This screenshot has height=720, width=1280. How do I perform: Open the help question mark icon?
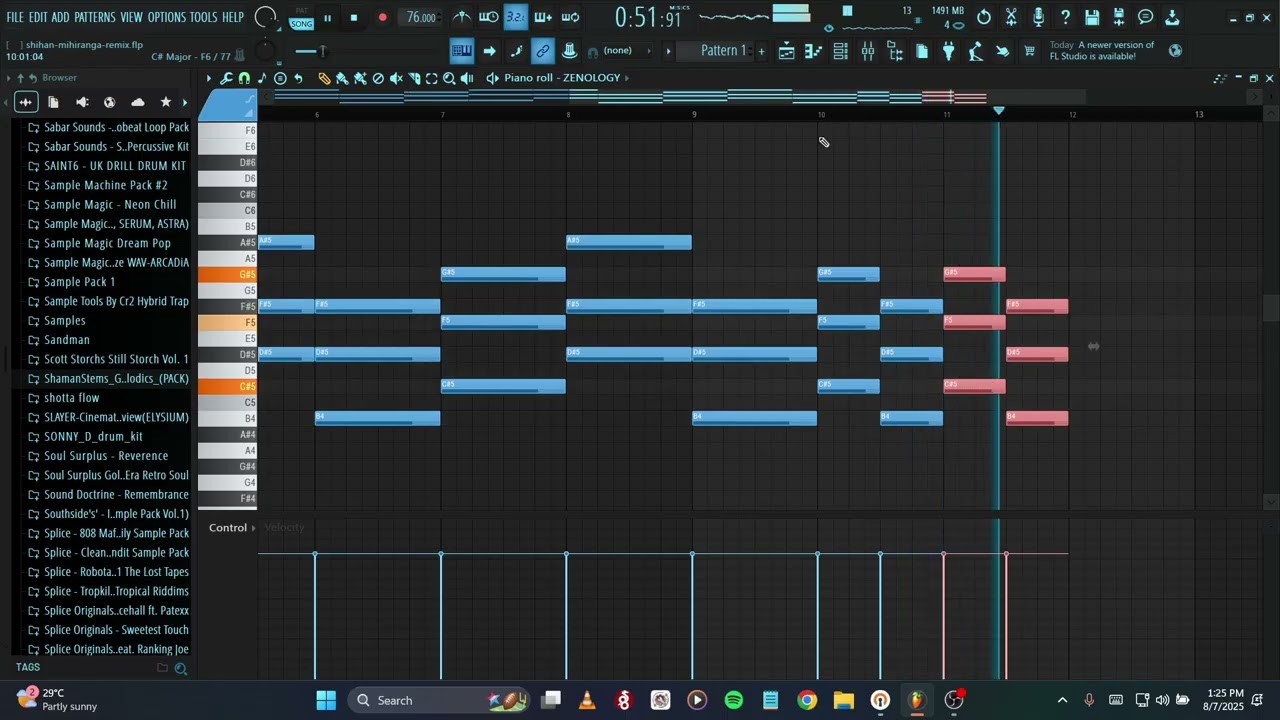(x=1065, y=17)
